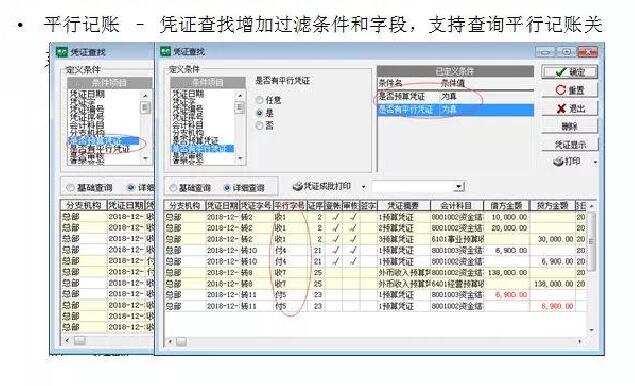Switch to 基础查询 mode in right window
Screen dimensions: 635x386
click(173, 188)
